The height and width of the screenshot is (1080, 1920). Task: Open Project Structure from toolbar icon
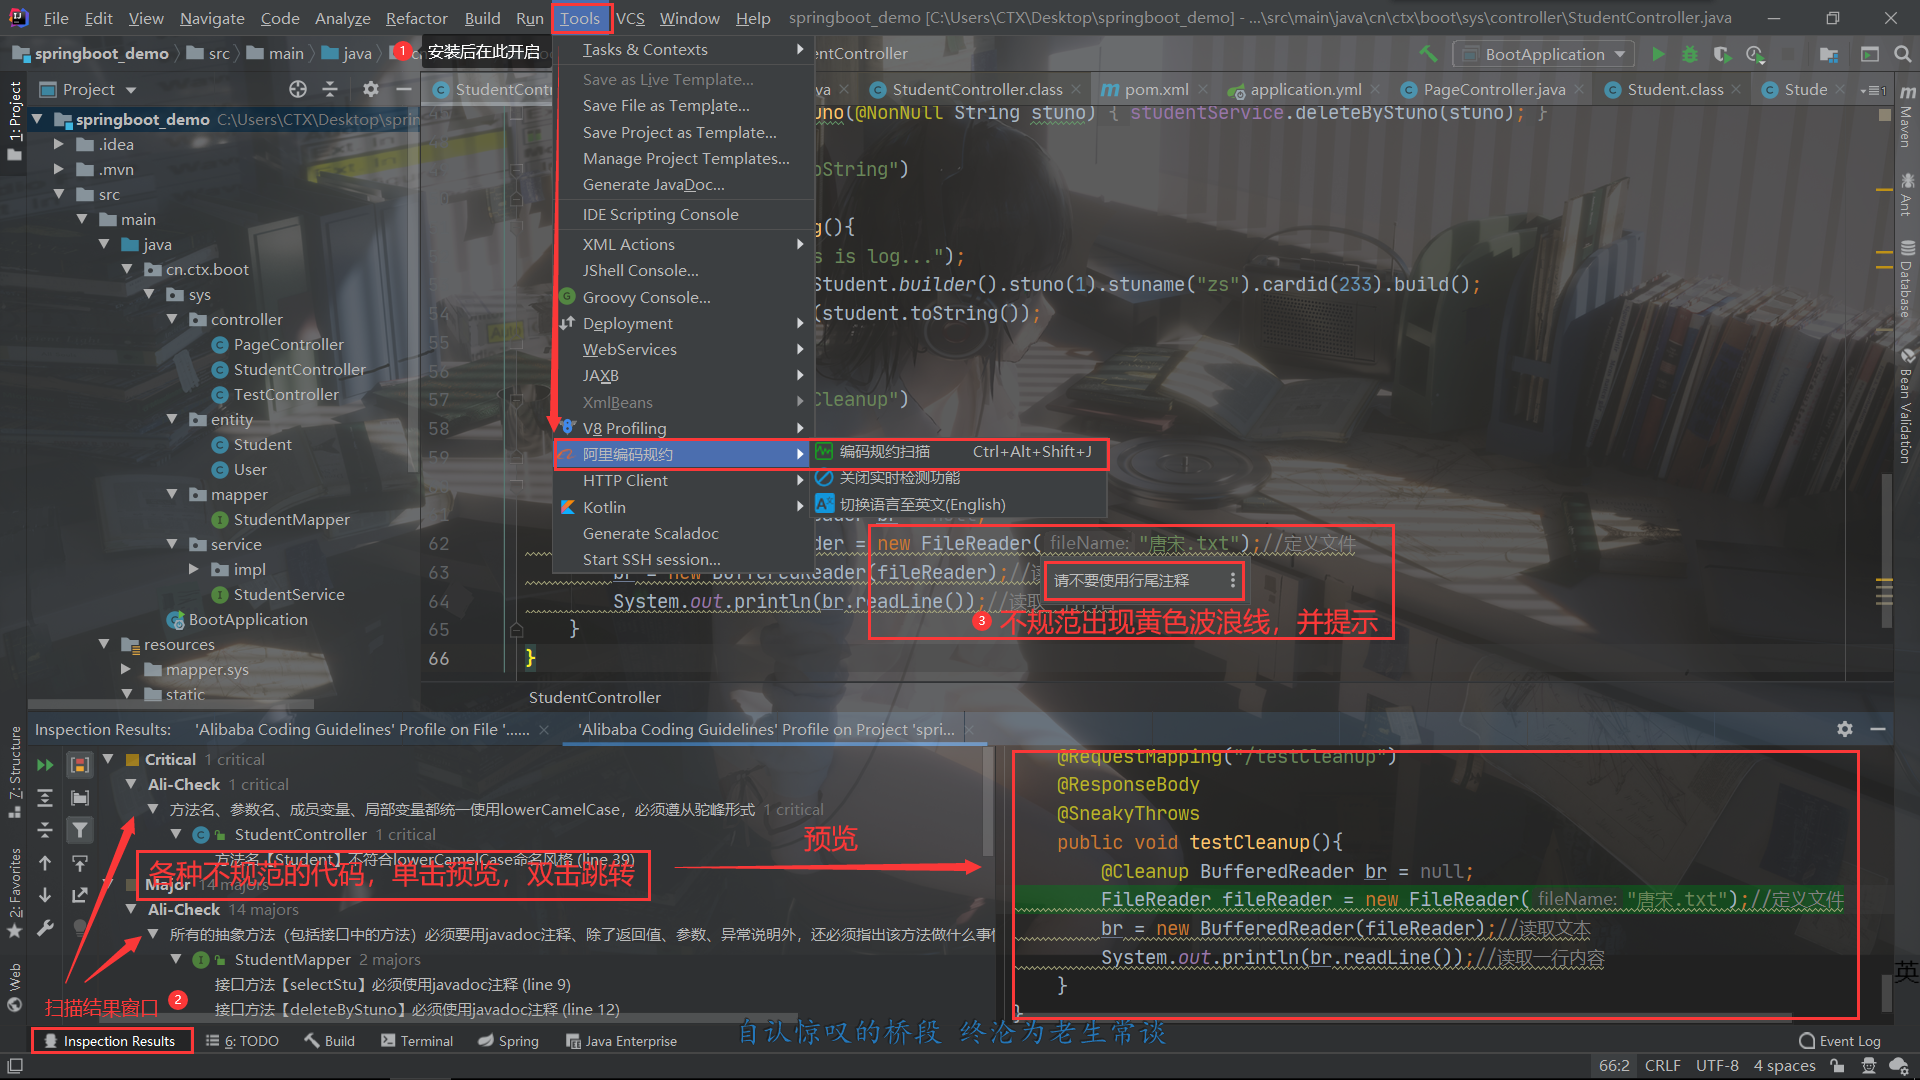[x=1829, y=54]
